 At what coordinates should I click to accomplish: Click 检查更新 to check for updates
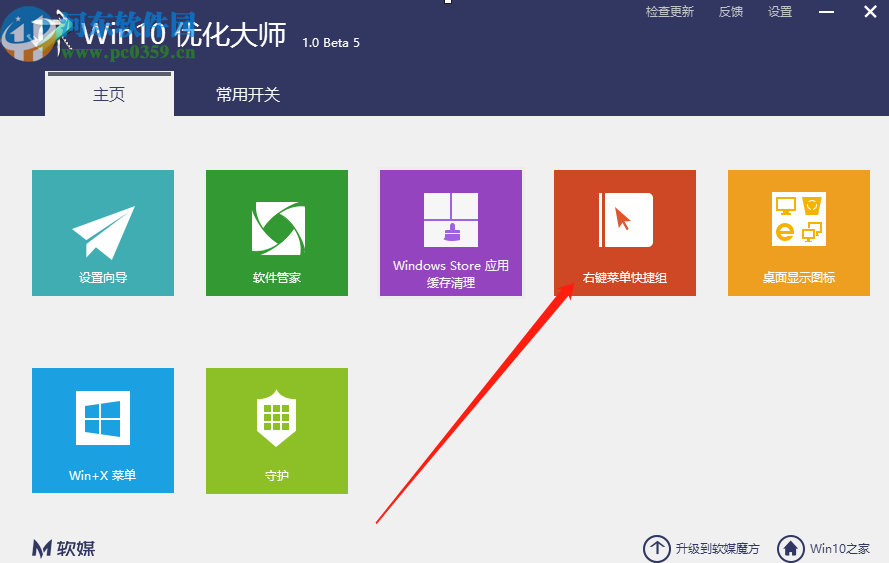pyautogui.click(x=669, y=12)
